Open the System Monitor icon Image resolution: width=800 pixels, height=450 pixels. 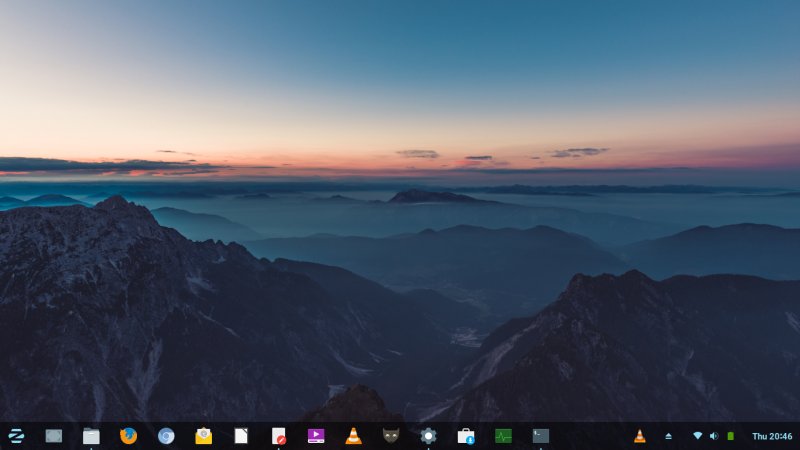tap(503, 436)
